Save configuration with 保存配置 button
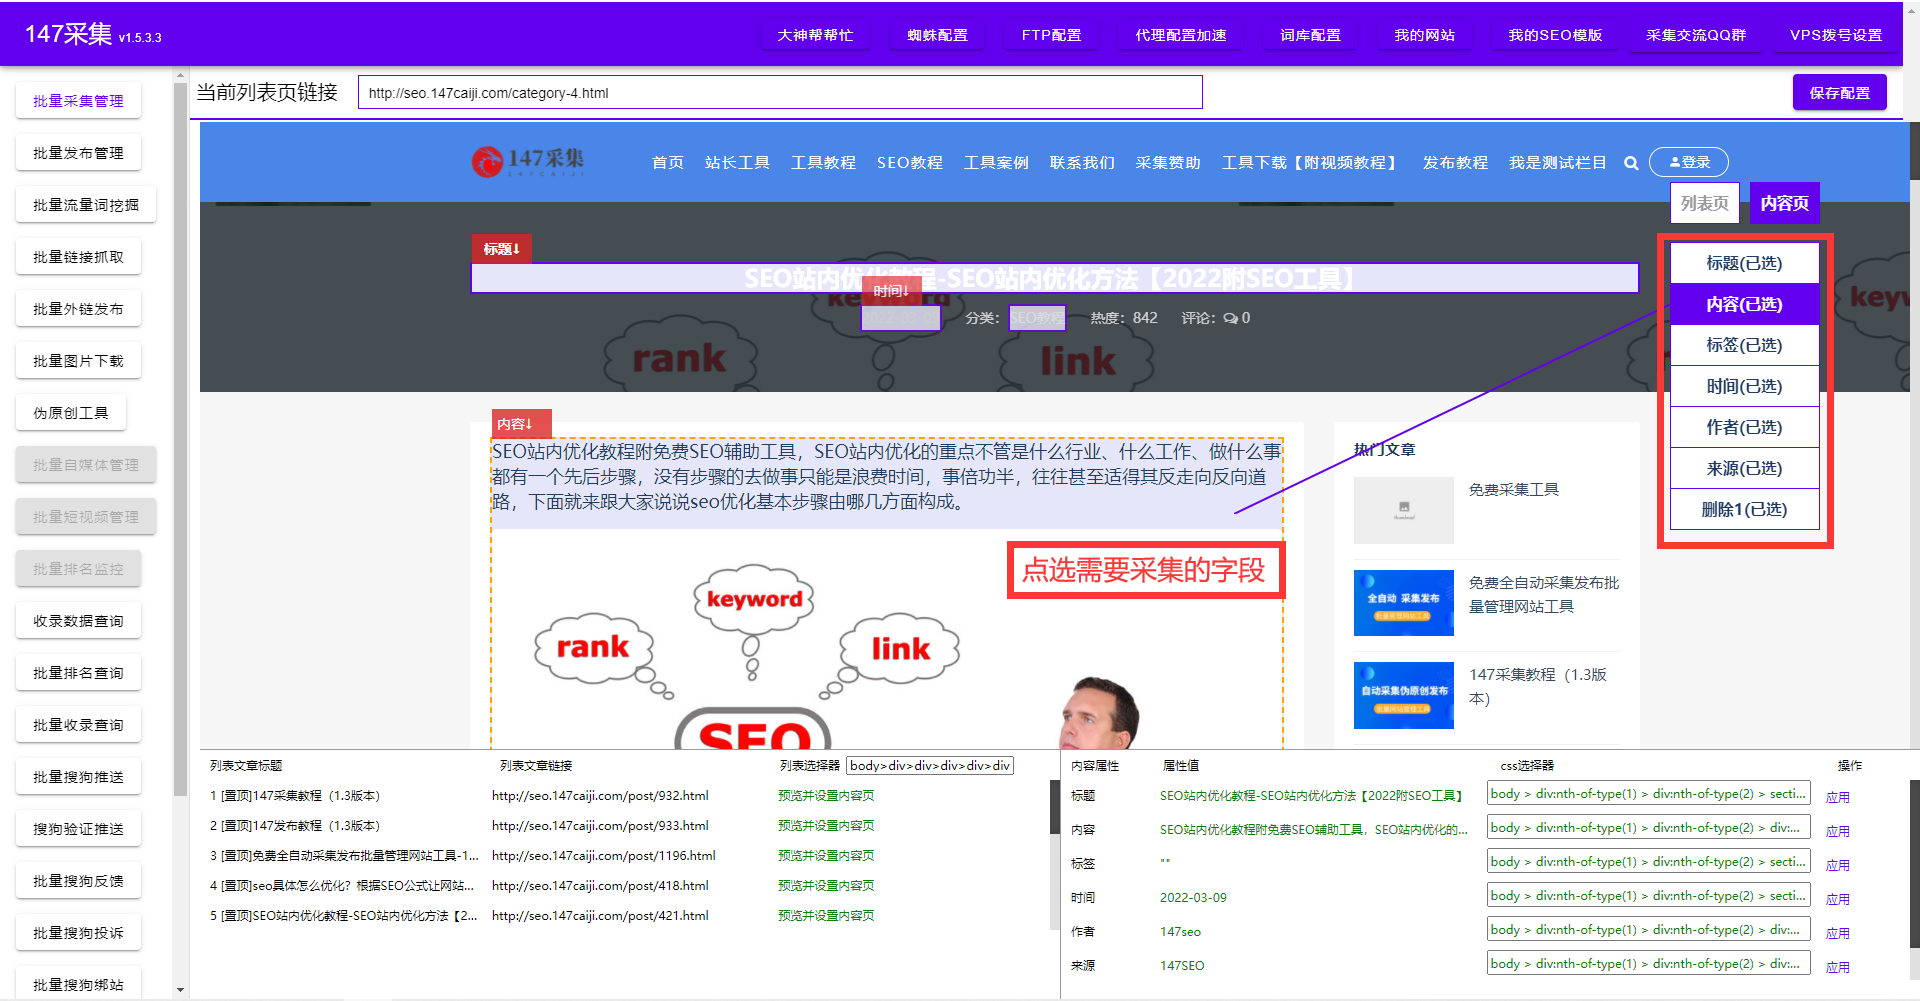This screenshot has width=1920, height=1001. click(x=1839, y=92)
